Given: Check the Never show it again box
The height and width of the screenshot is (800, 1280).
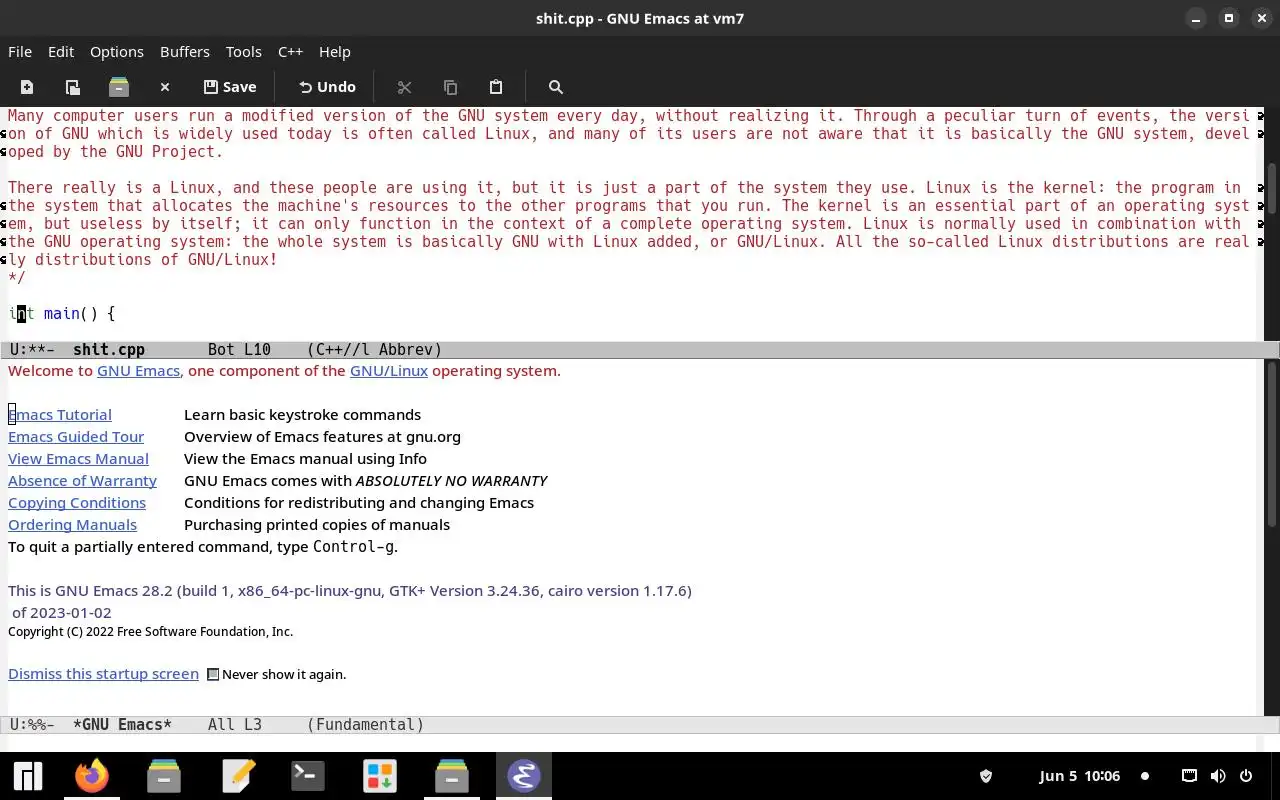Looking at the screenshot, I should [213, 674].
